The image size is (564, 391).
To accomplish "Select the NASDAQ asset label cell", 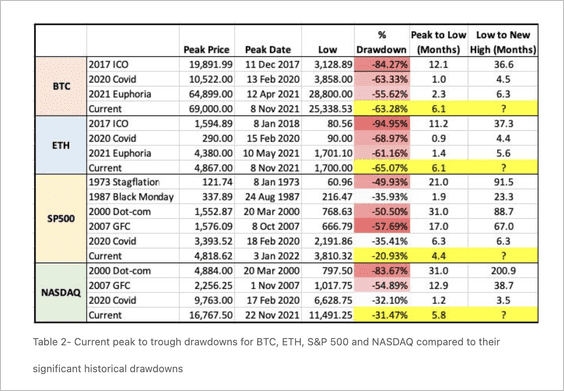I will [x=61, y=293].
